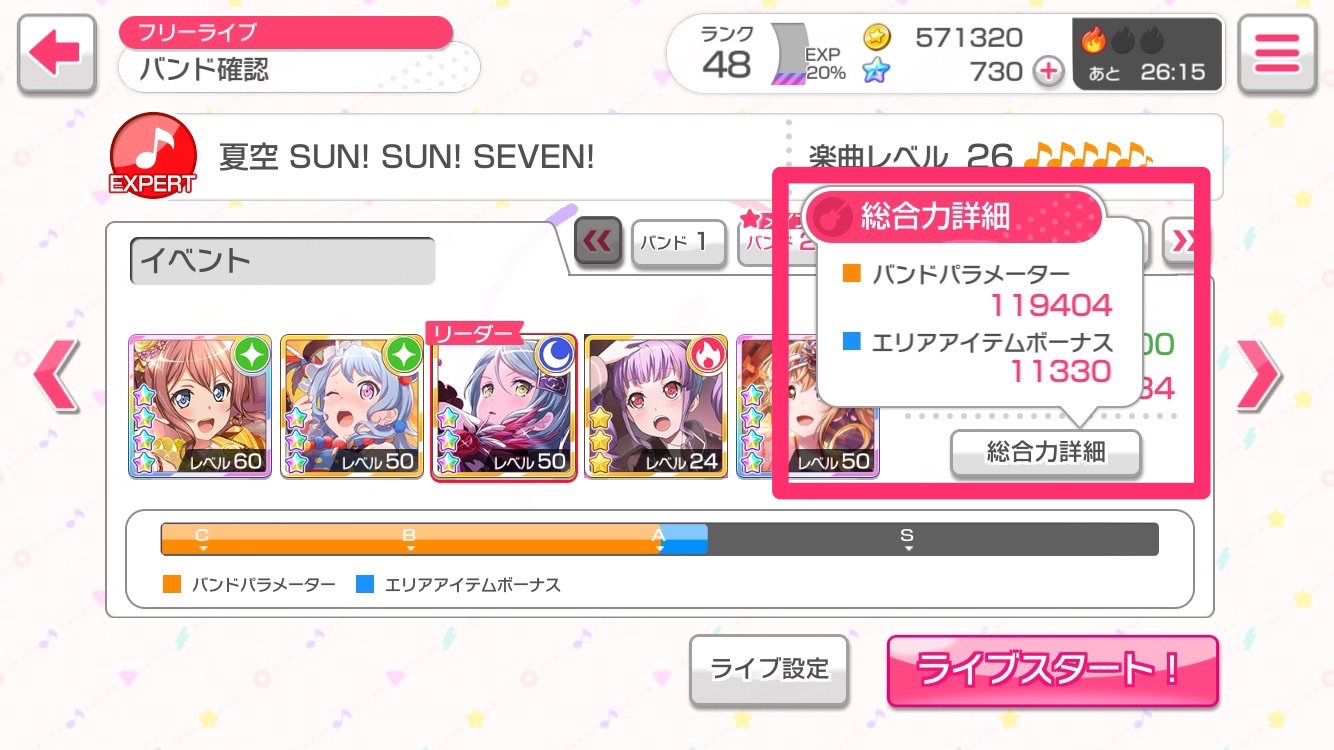Go to the next band with right arrow
Viewport: 1334px width, 750px height.
[1258, 375]
